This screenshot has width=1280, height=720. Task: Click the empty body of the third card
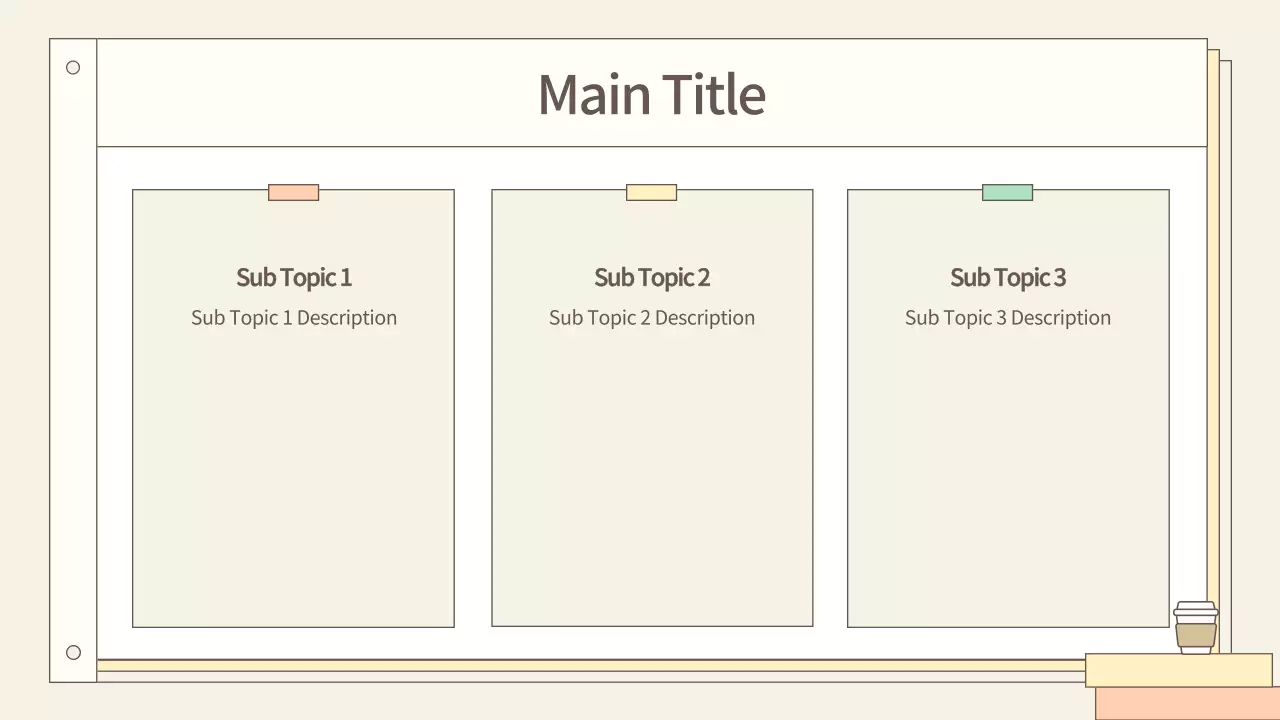pyautogui.click(x=1007, y=480)
